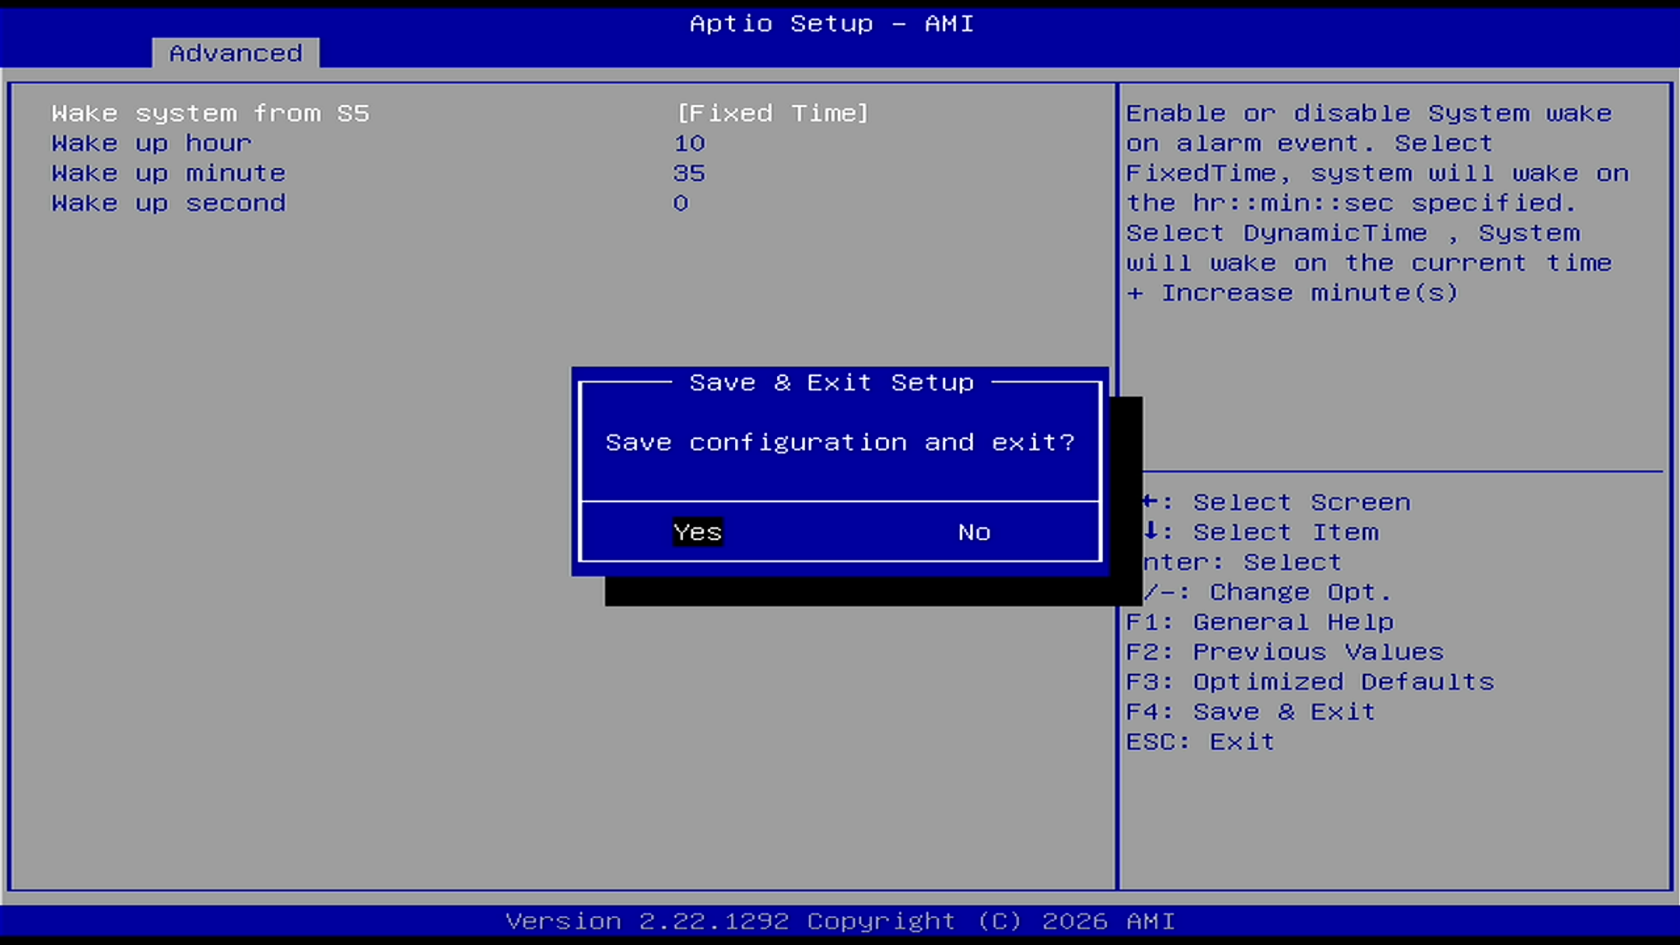The height and width of the screenshot is (945, 1680).
Task: Click the Change Opt. key hint
Action: [x=1267, y=592]
